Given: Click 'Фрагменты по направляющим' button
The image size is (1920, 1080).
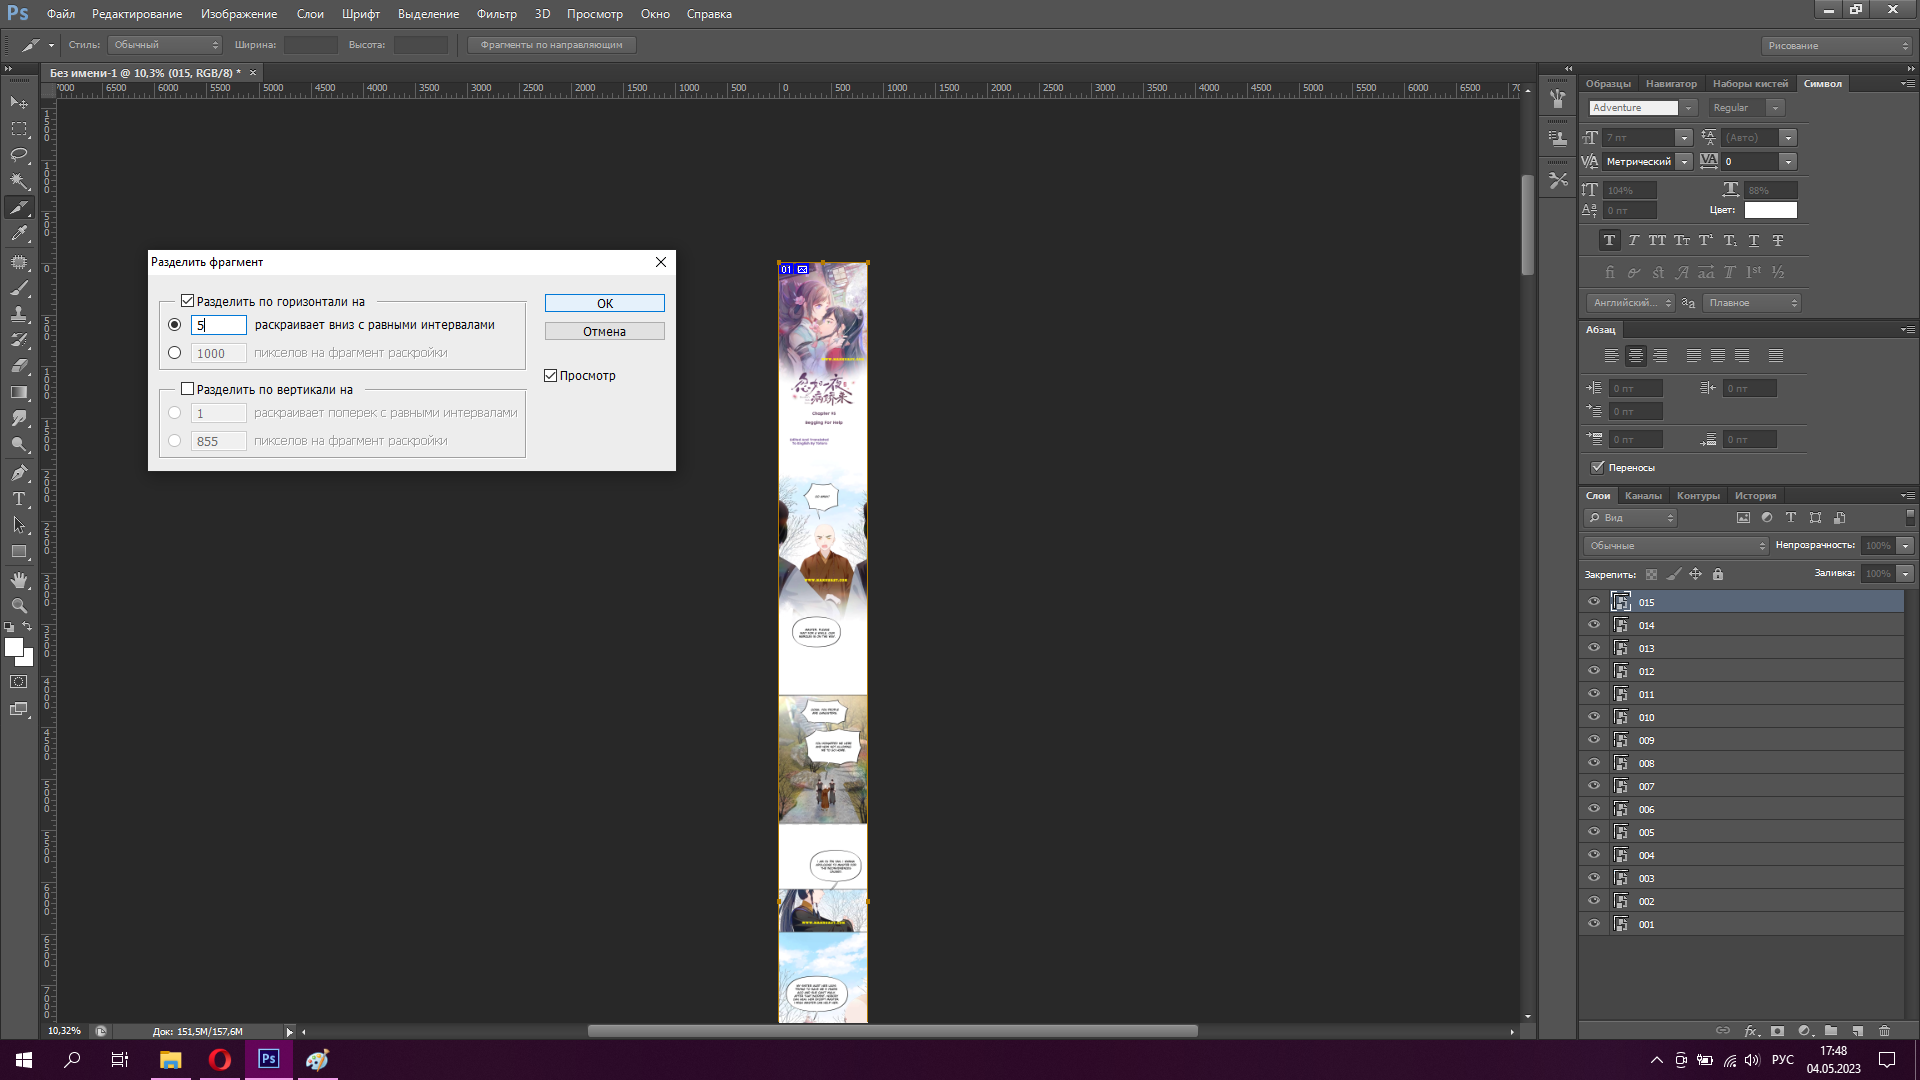Looking at the screenshot, I should click(x=551, y=45).
